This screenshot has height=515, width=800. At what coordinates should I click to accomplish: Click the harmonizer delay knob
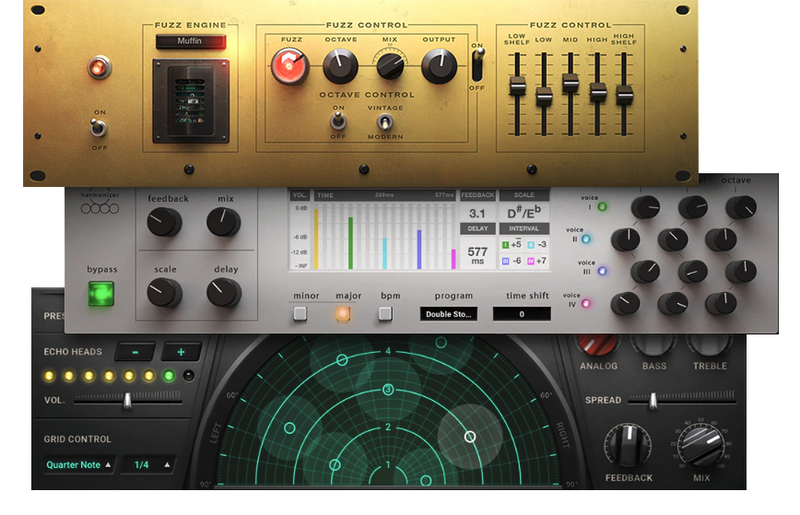coord(223,292)
